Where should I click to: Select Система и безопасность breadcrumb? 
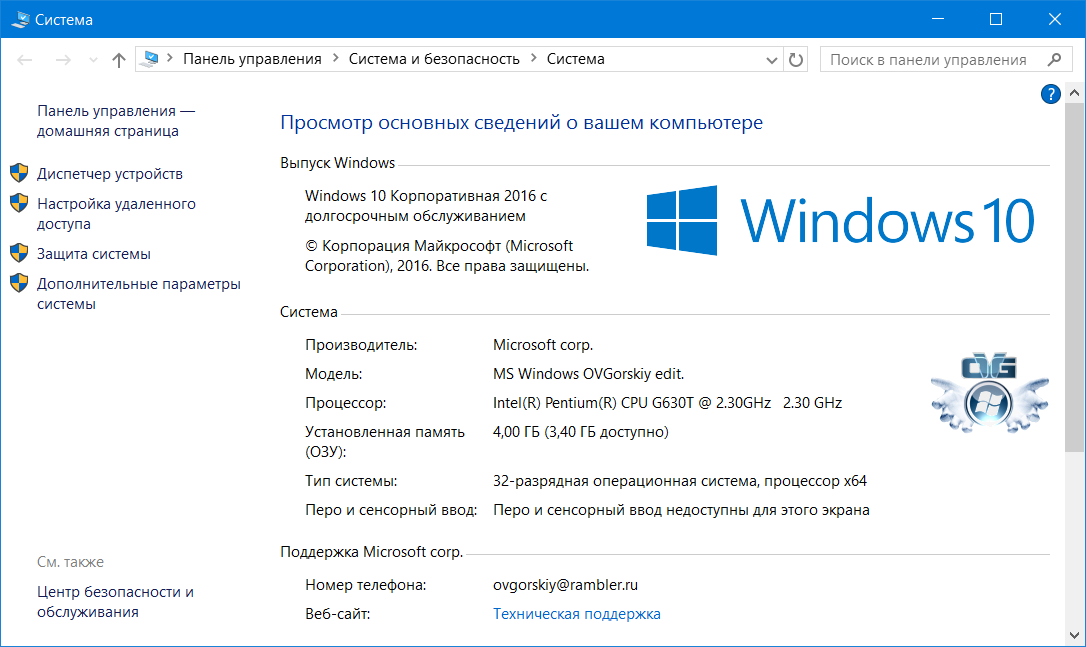tap(434, 59)
